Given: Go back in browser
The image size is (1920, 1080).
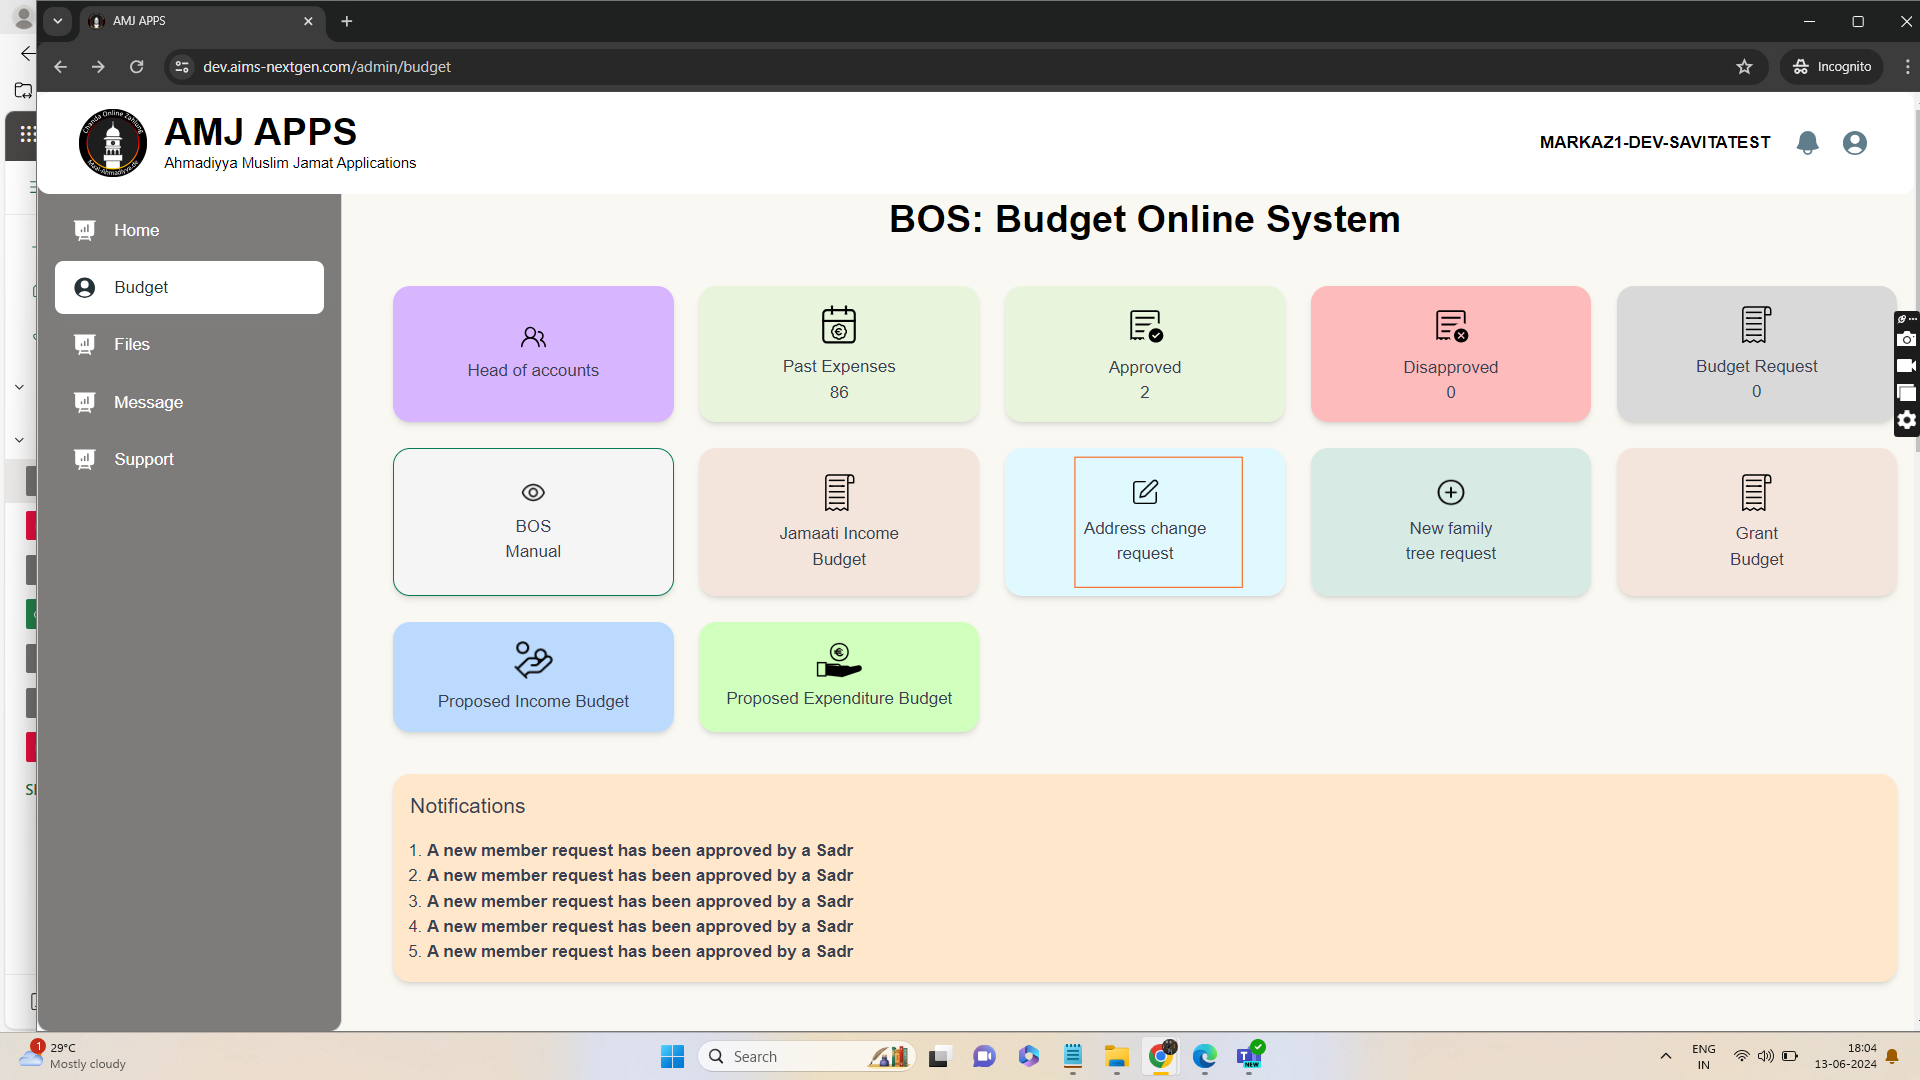Looking at the screenshot, I should point(61,67).
